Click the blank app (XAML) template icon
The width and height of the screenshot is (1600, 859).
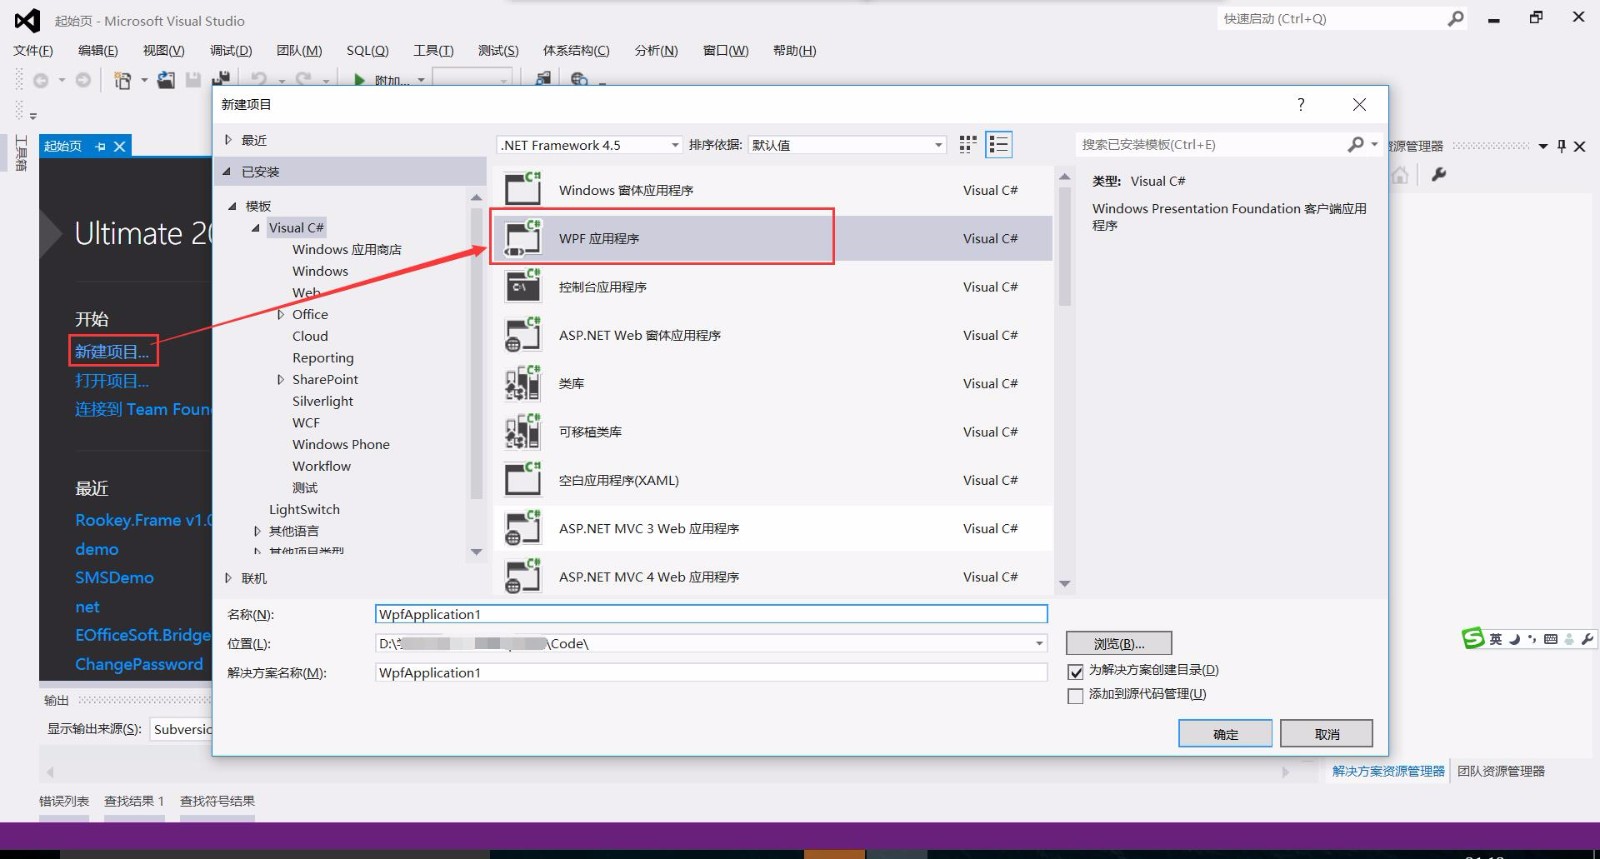point(523,480)
